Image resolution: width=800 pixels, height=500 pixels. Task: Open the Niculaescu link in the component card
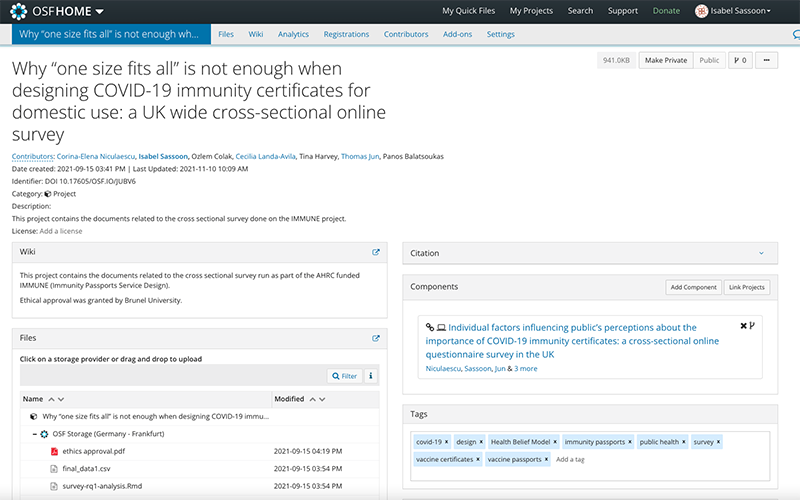click(x=443, y=368)
